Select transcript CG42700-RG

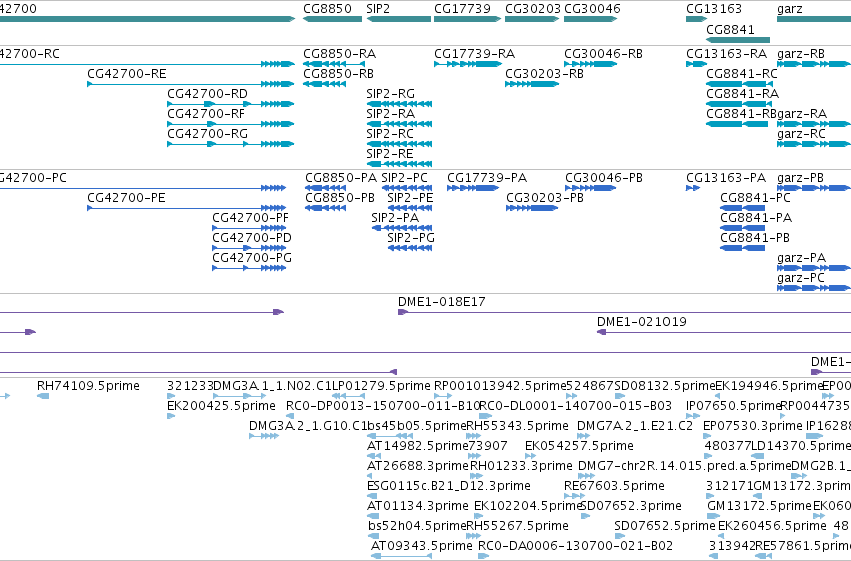(231, 144)
